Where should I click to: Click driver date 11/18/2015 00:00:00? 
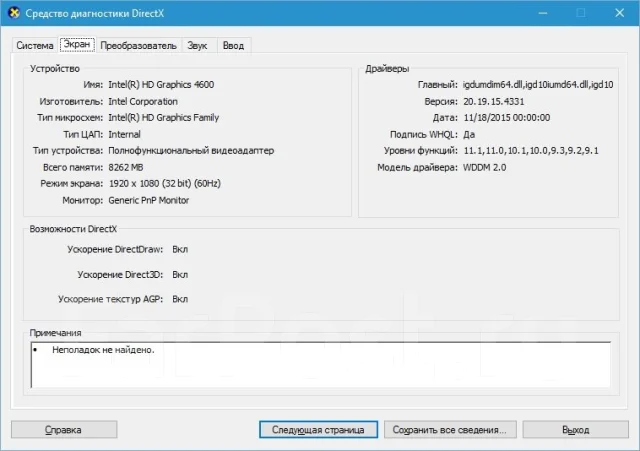(x=507, y=118)
